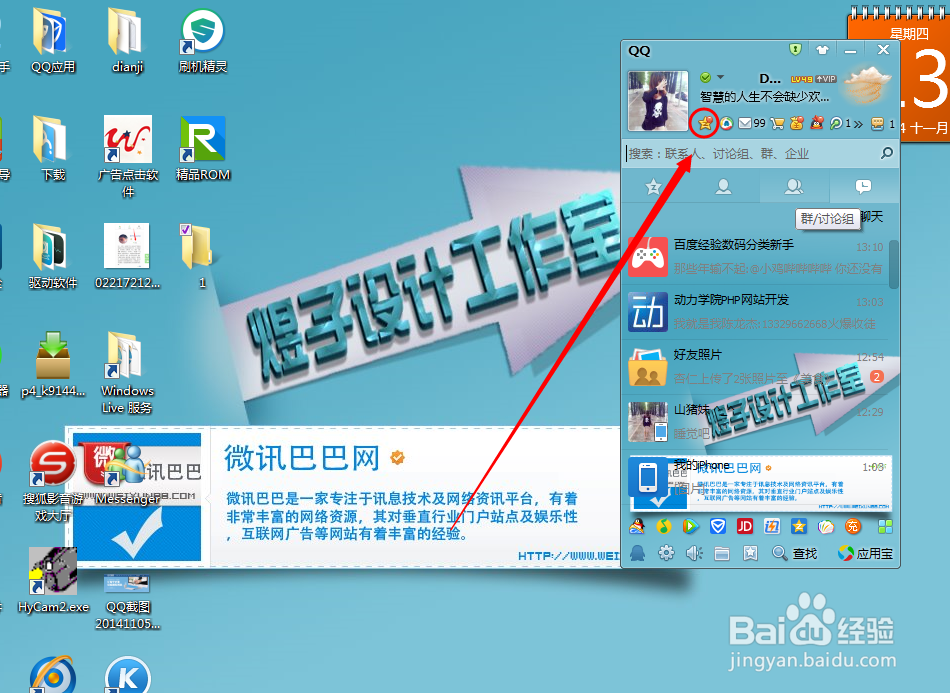Focus the QQ search contacts field
Image resolution: width=950 pixels, height=693 pixels.
tap(751, 153)
